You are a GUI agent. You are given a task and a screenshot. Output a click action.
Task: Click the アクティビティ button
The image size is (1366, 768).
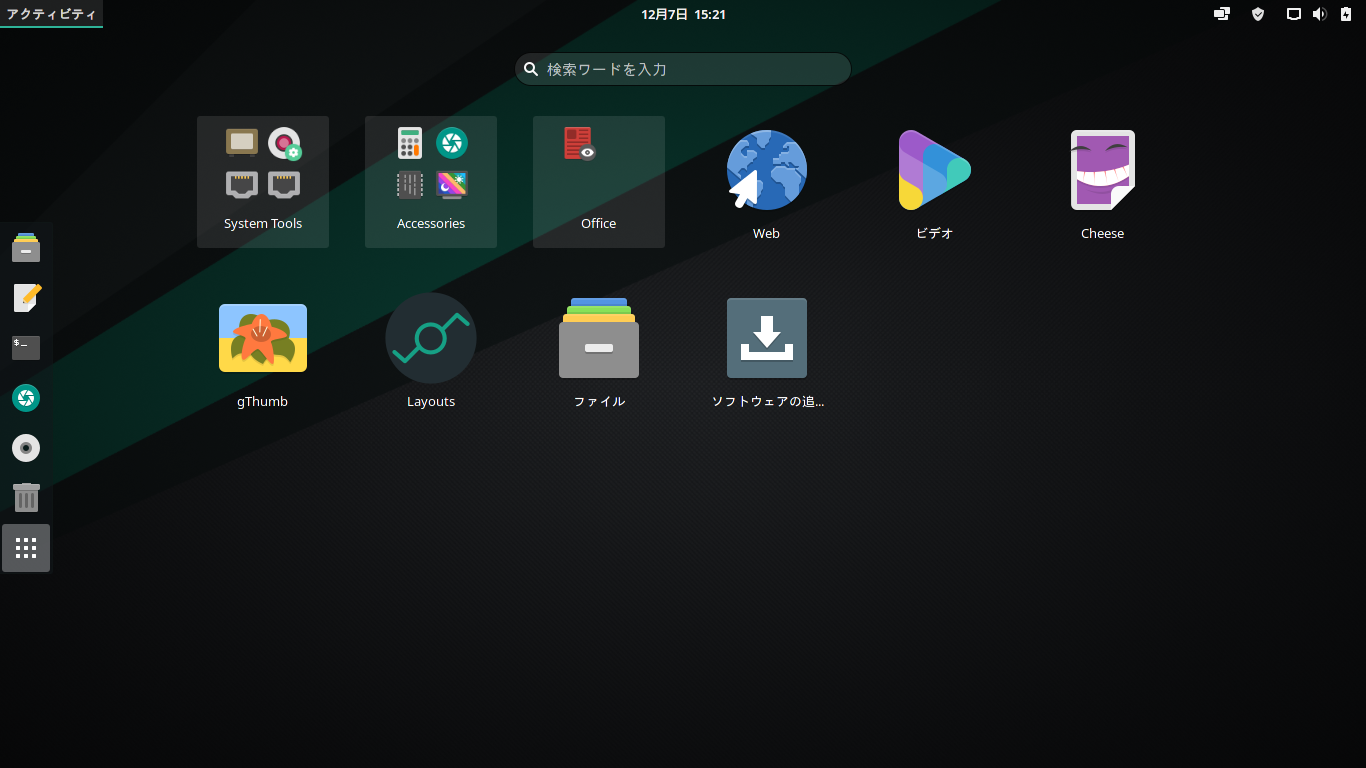click(x=51, y=14)
